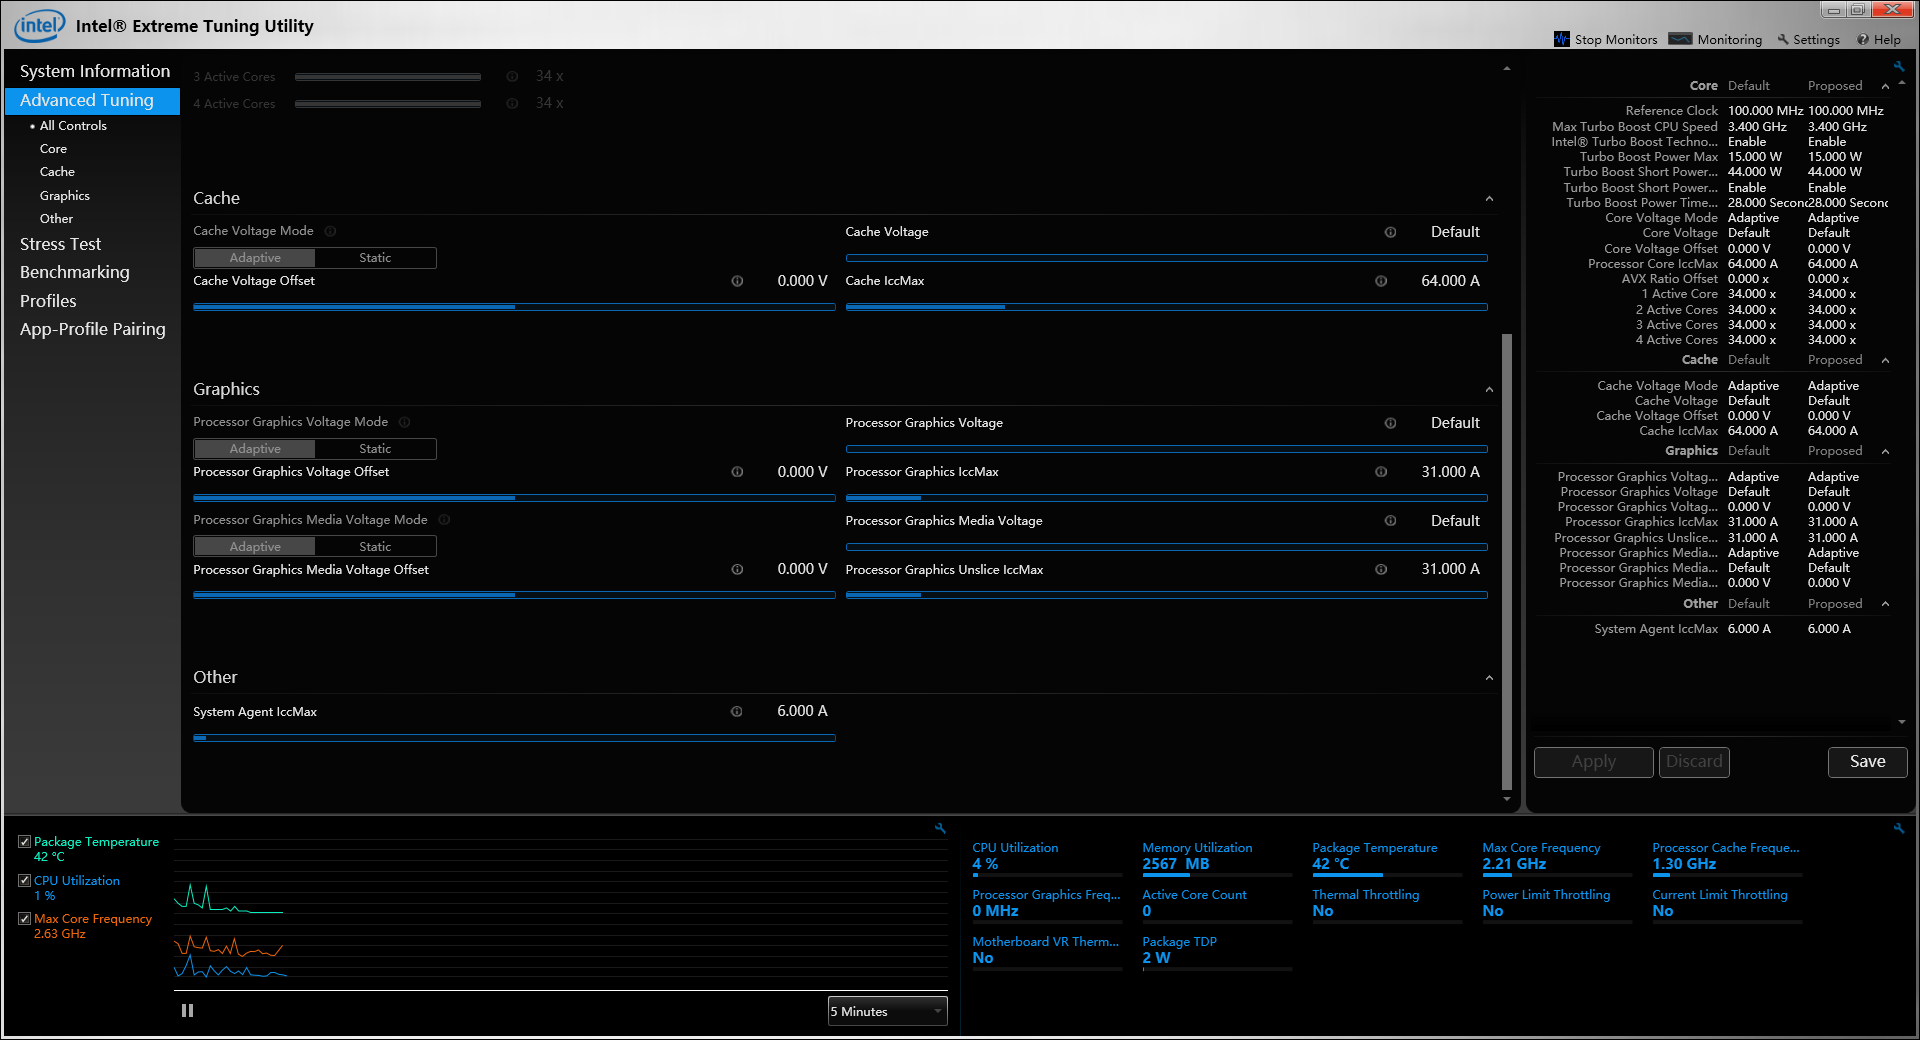Click info icon for Processor Graphics Voltage Mode
This screenshot has height=1040, width=1920.
[x=405, y=422]
